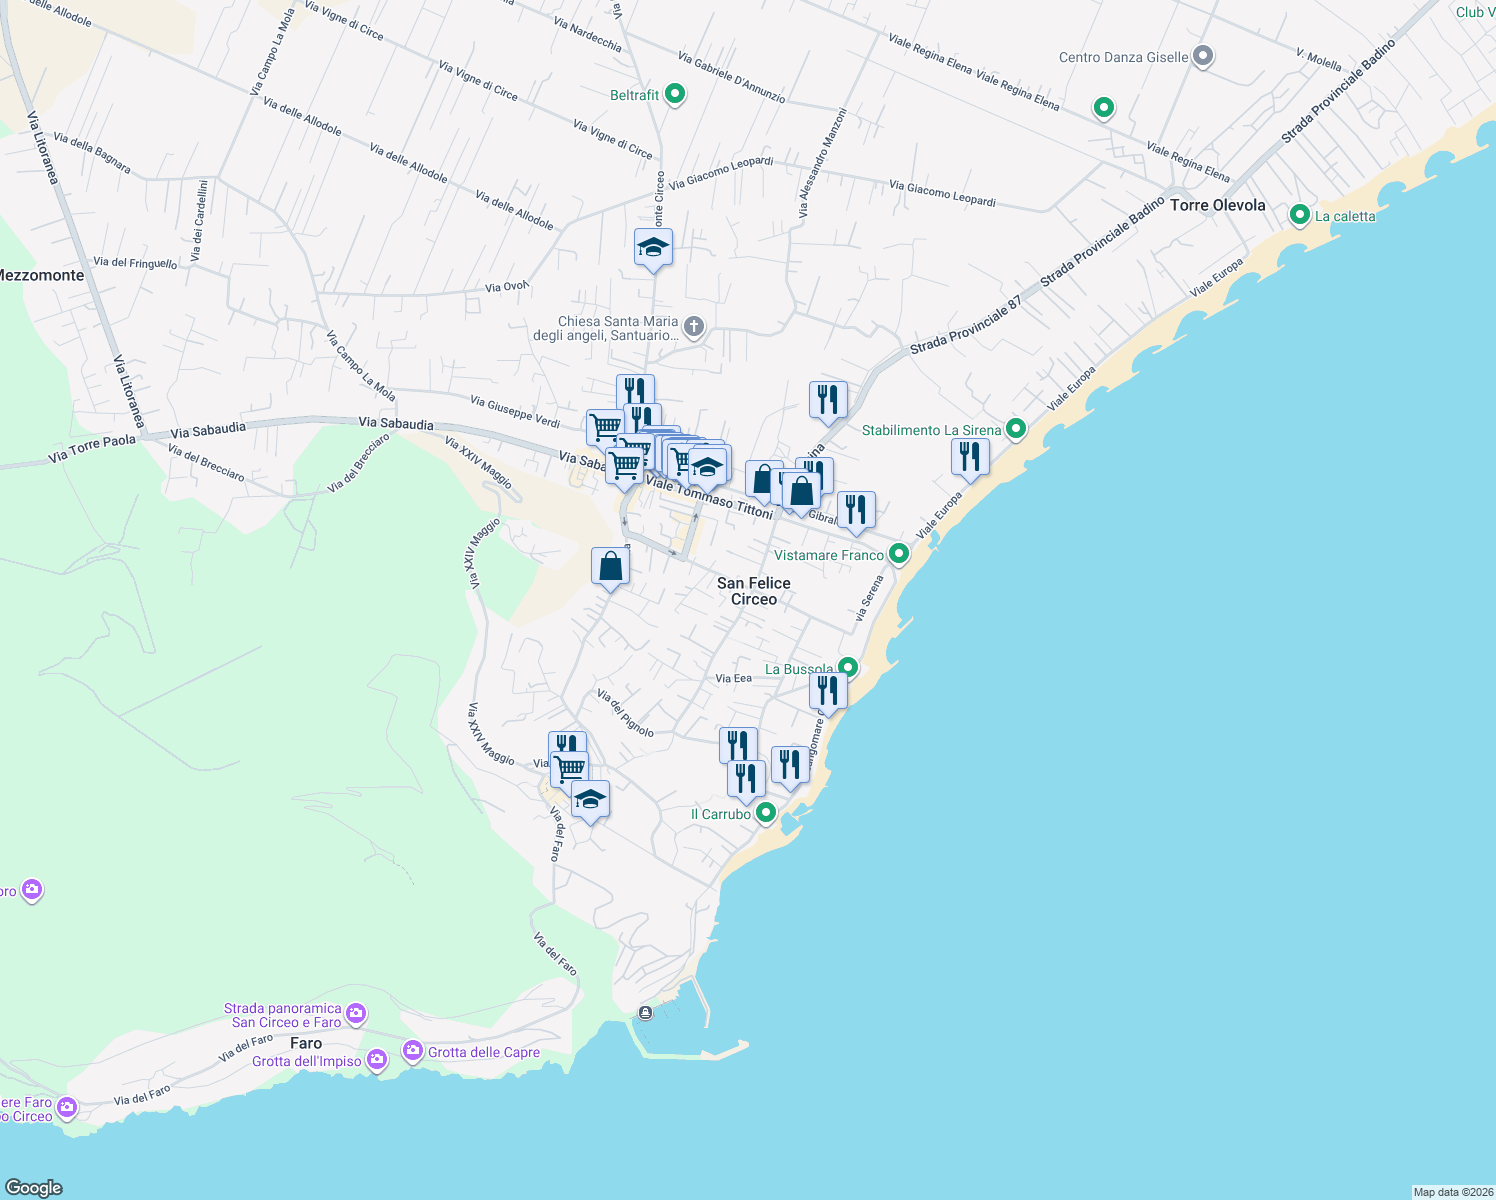Select the grocery cart icon near Via del Pignolo

point(568,766)
